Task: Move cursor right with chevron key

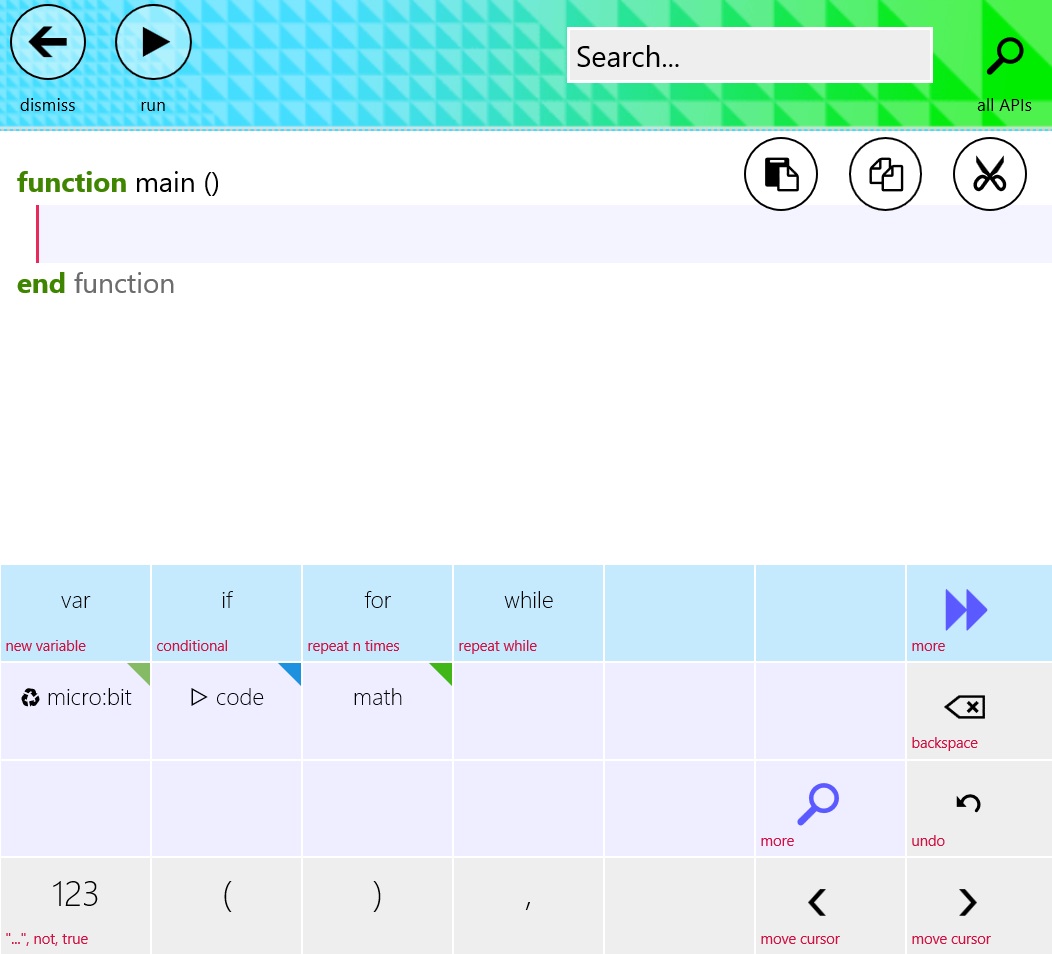Action: point(967,903)
